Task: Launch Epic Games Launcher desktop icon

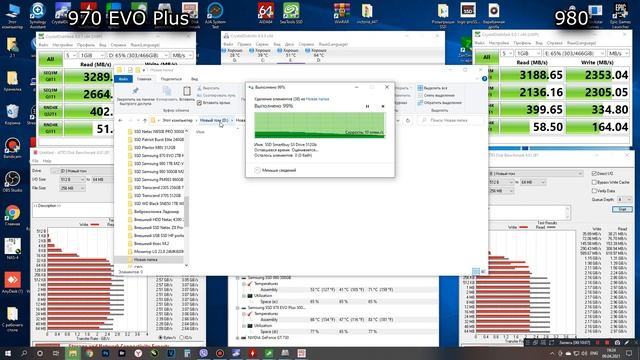Action: [x=620, y=16]
